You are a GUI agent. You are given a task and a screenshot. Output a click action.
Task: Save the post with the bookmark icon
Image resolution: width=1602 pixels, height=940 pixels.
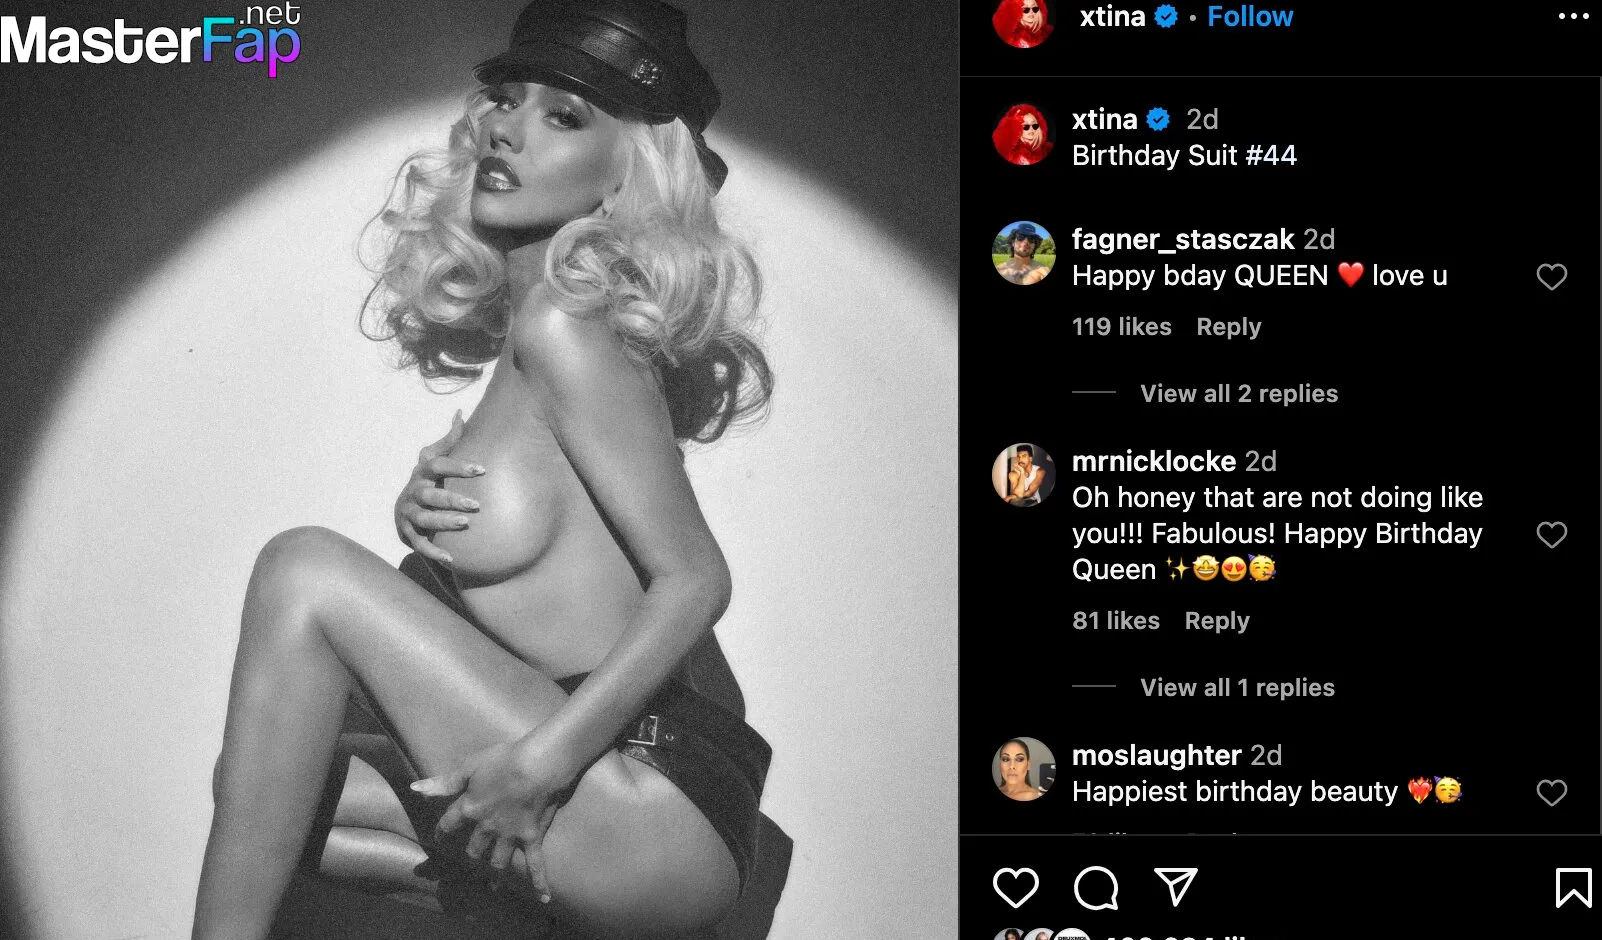[x=1573, y=887]
